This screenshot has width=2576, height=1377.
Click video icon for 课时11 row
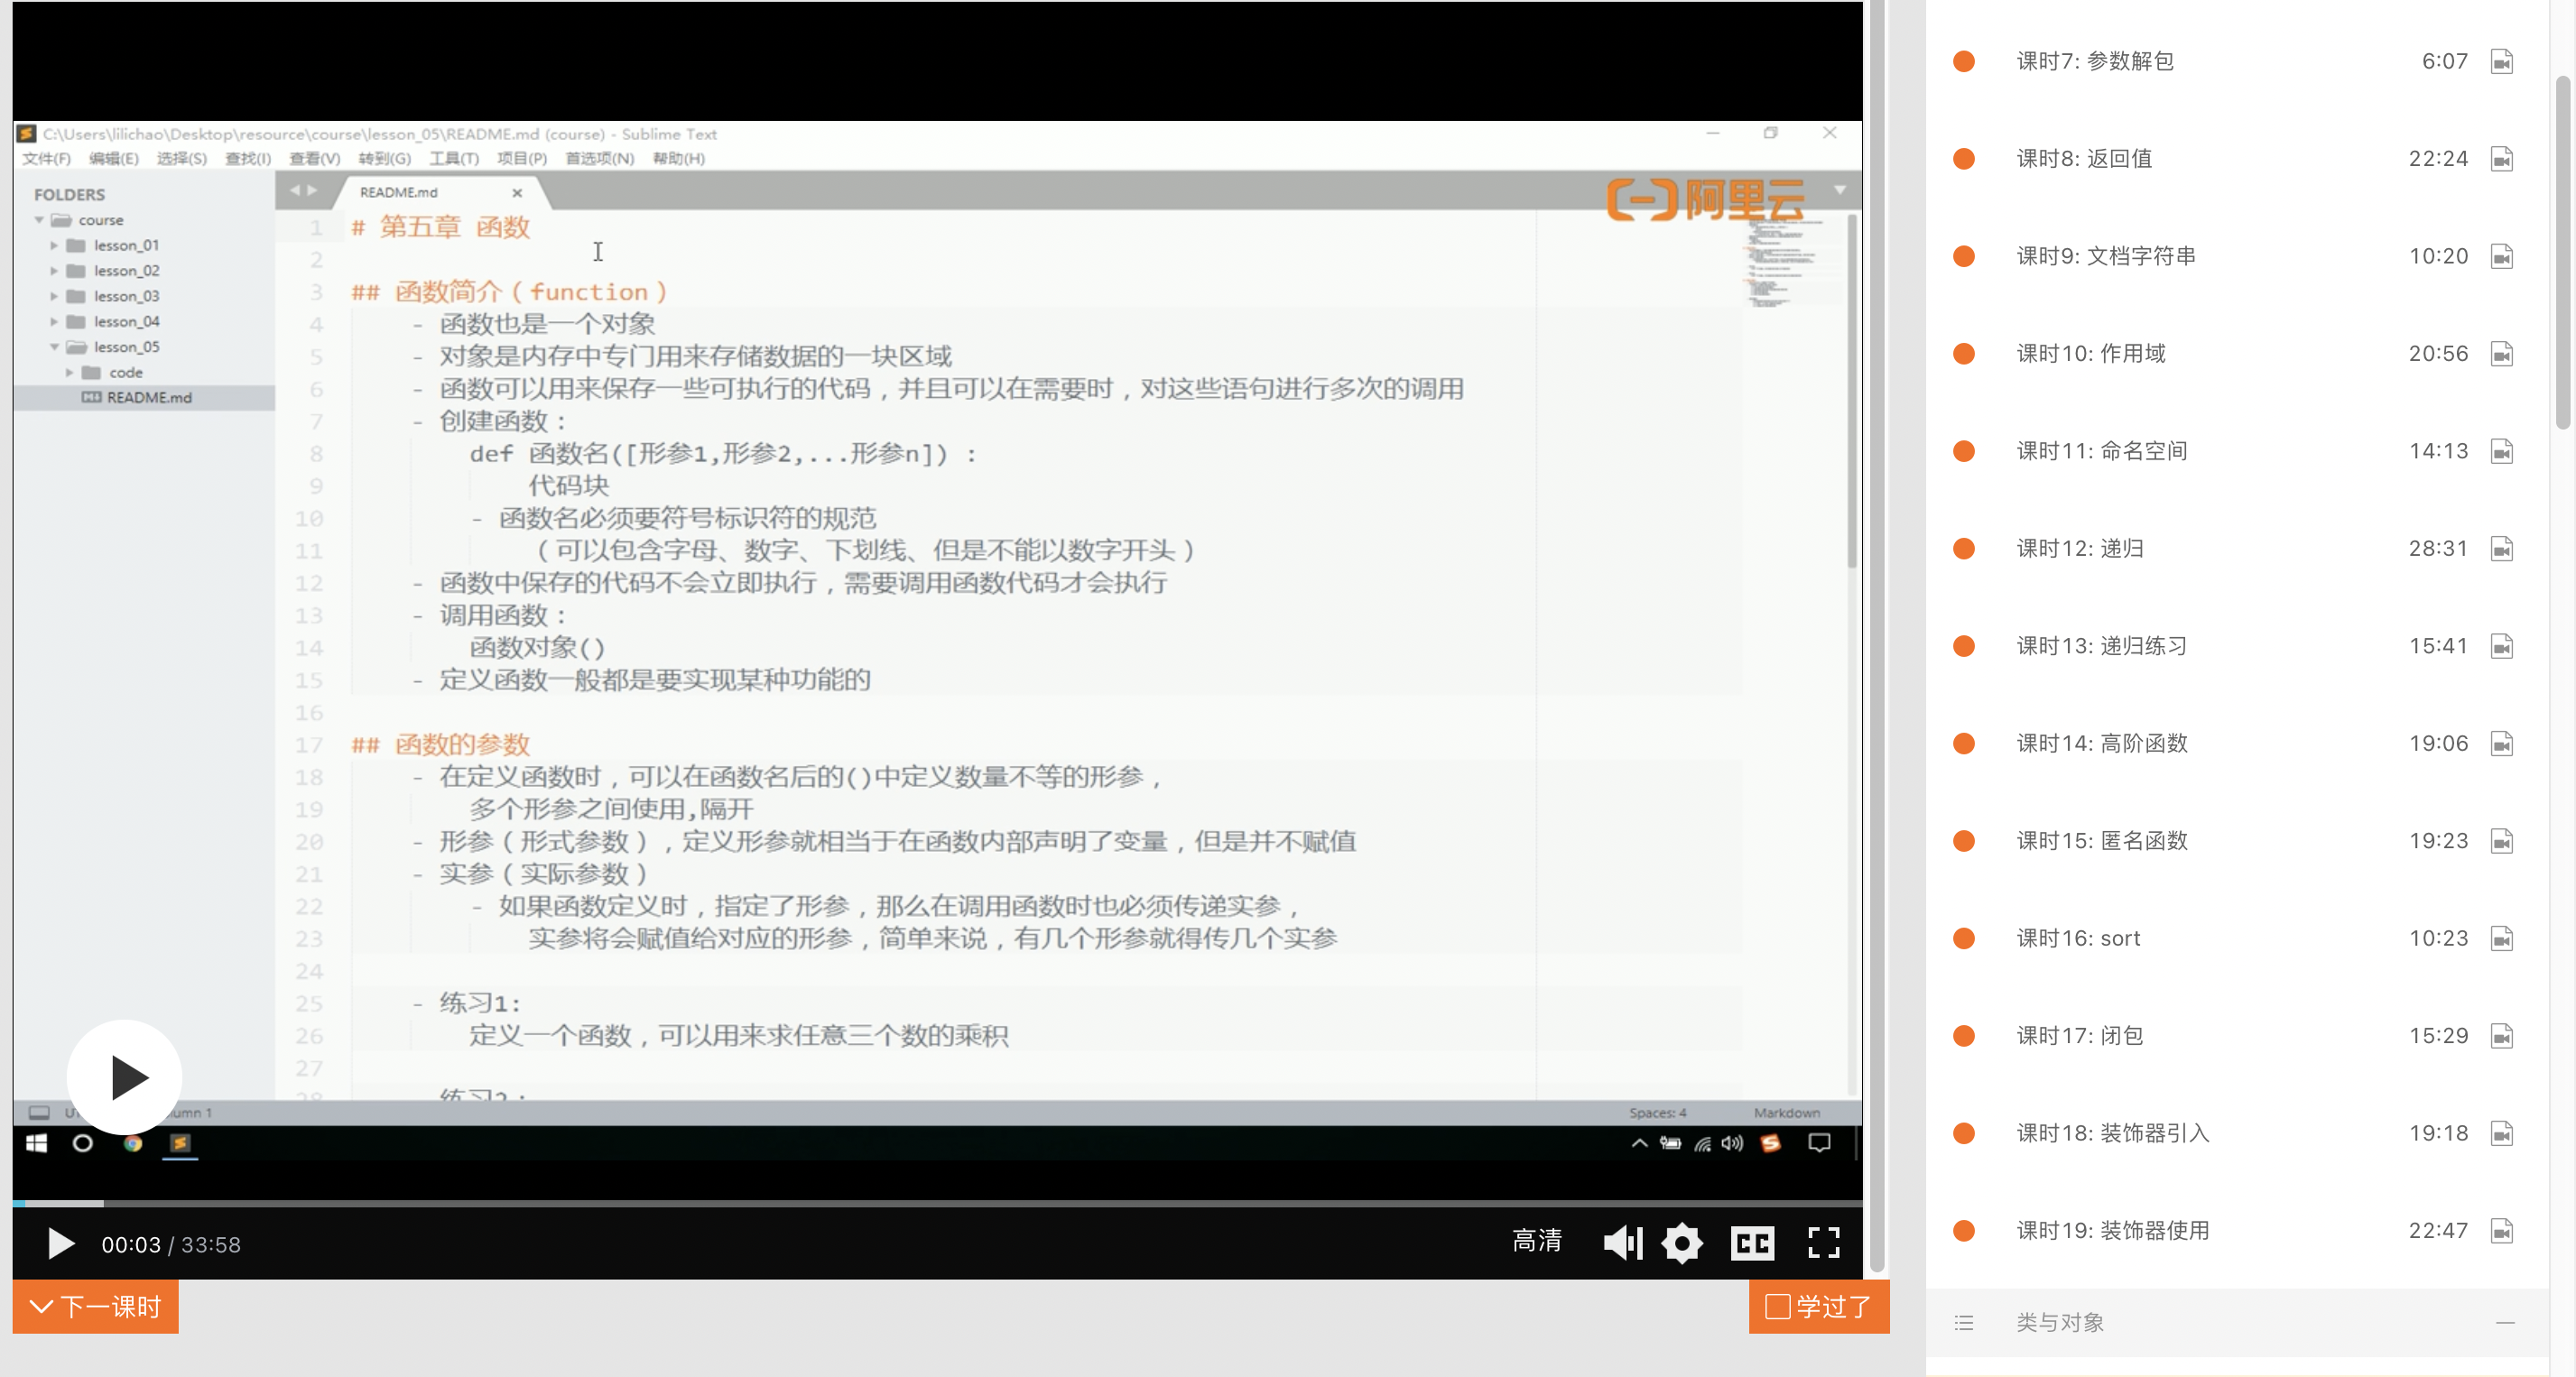click(x=2501, y=451)
